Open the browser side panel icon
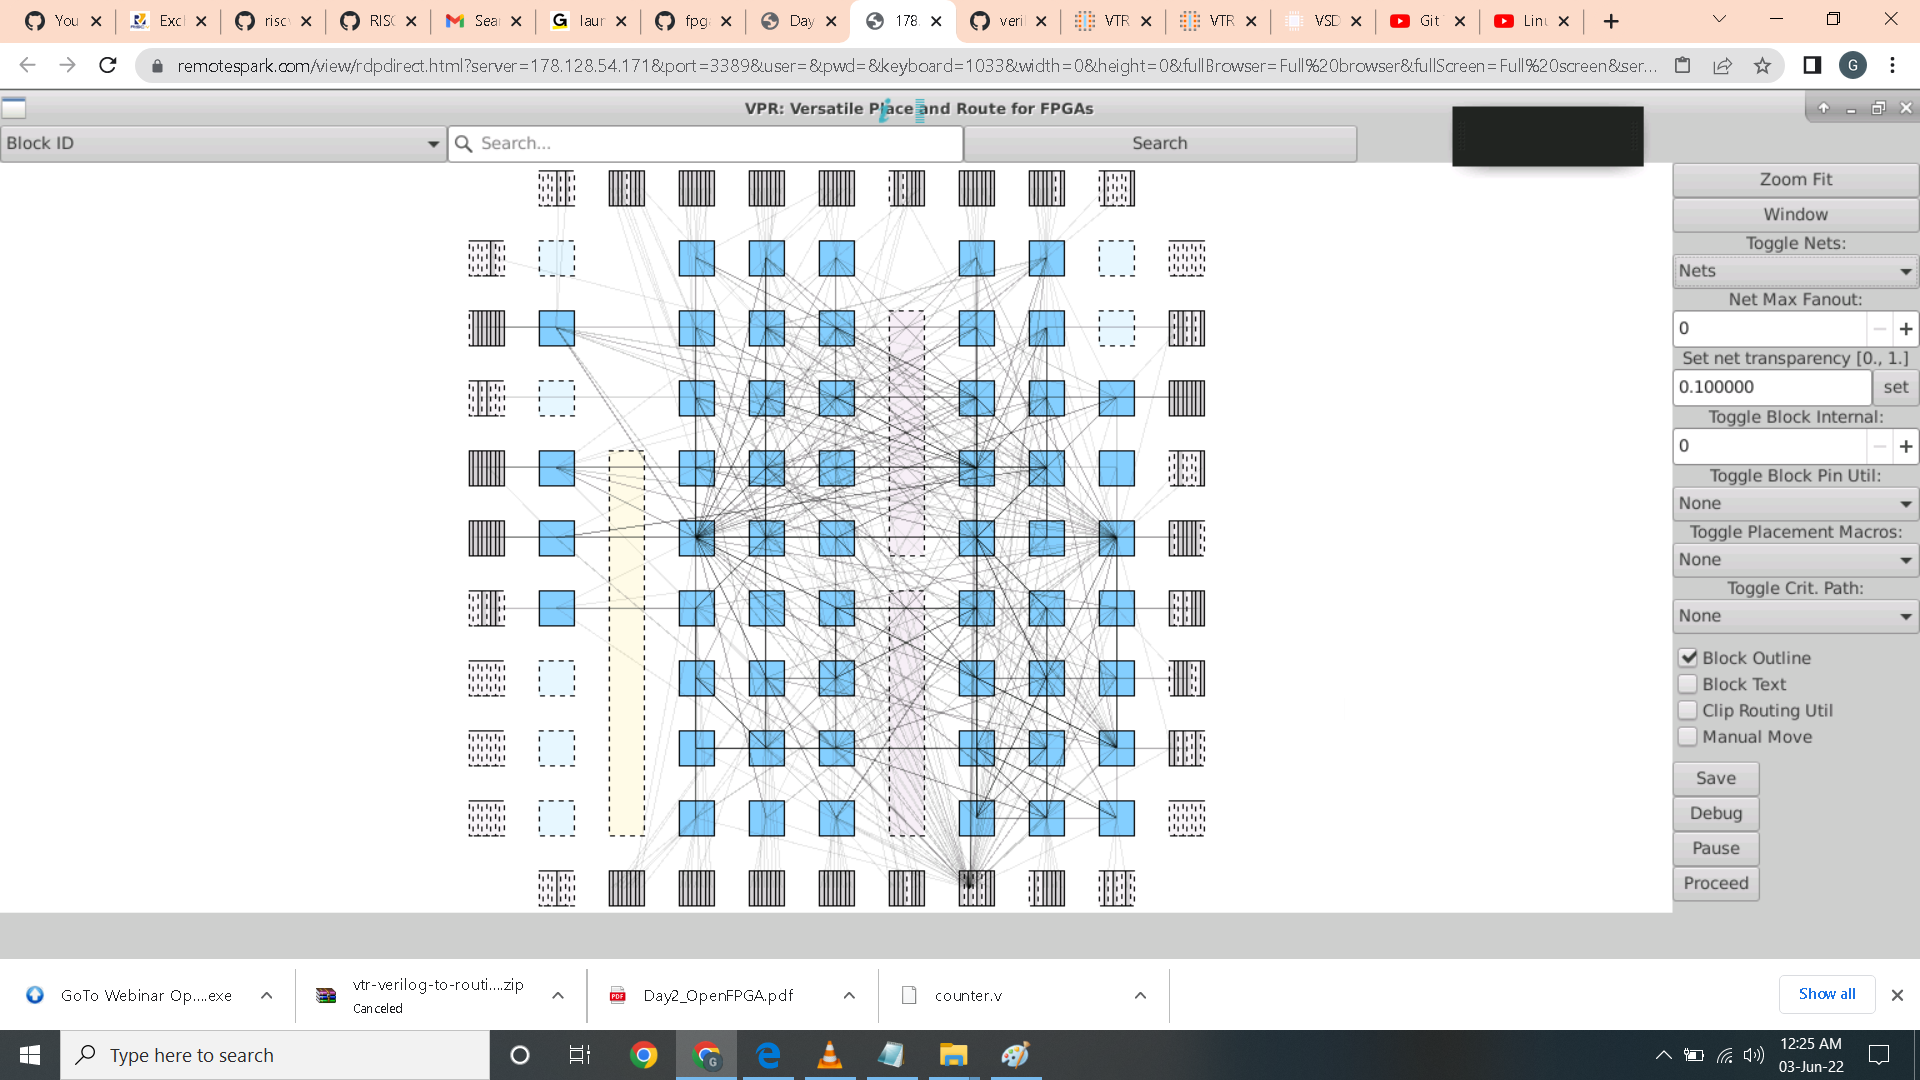Image resolution: width=1920 pixels, height=1080 pixels. point(1812,66)
